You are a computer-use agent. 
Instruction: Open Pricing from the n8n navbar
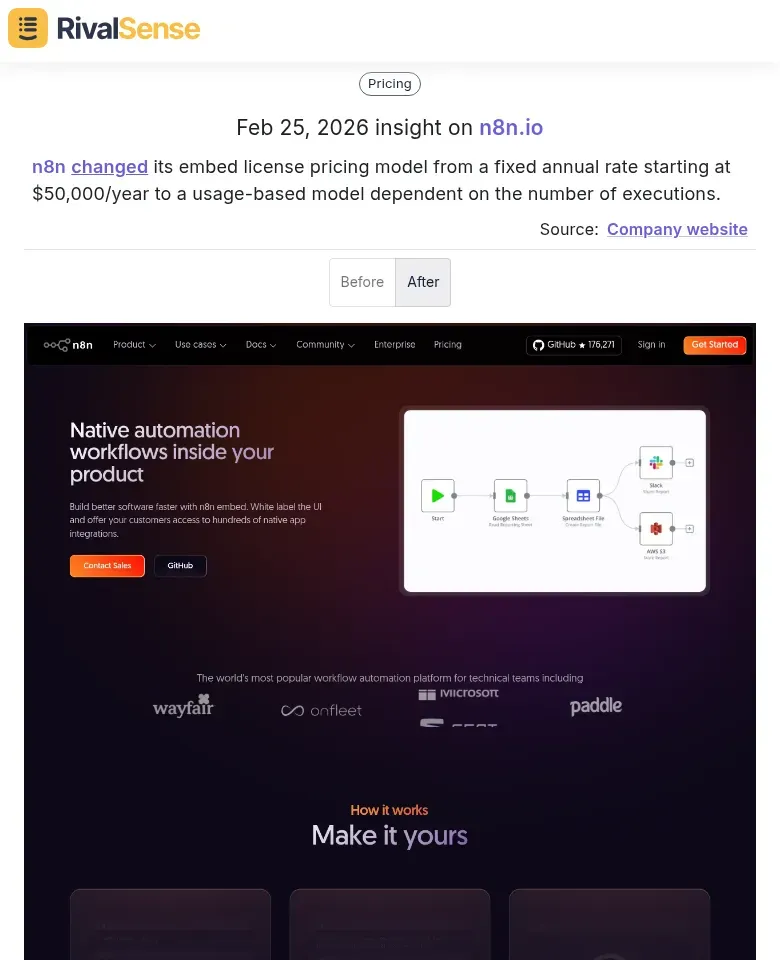[447, 344]
